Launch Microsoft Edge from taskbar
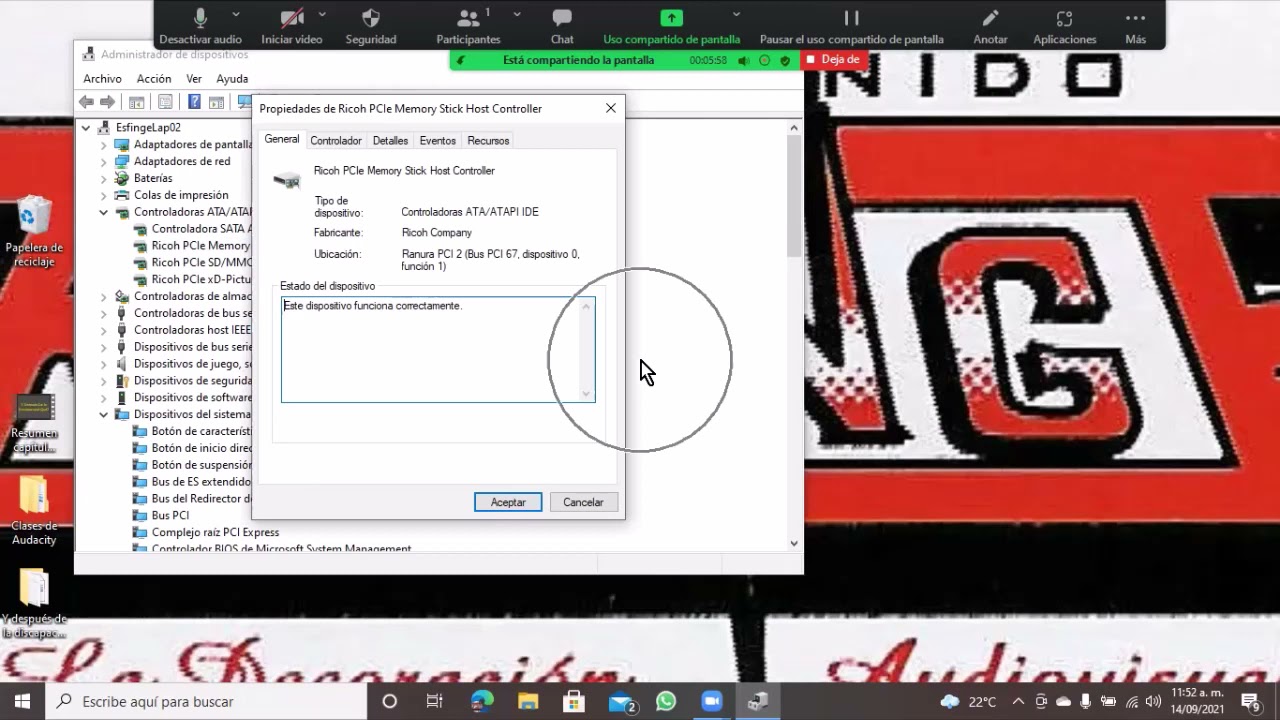The height and width of the screenshot is (720, 1280). 482,701
